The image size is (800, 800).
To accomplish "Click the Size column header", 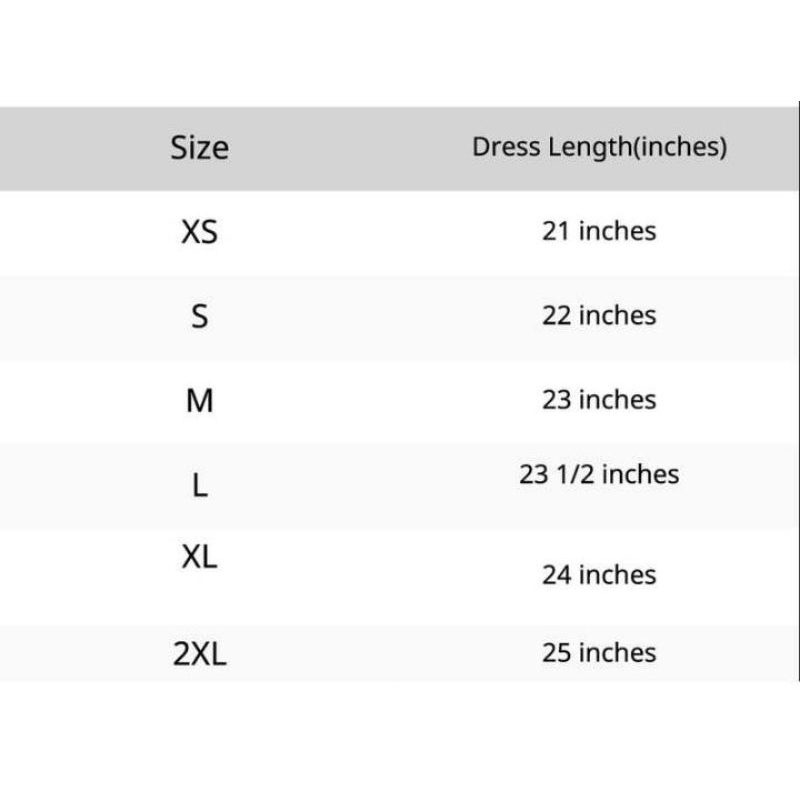I will click(199, 148).
